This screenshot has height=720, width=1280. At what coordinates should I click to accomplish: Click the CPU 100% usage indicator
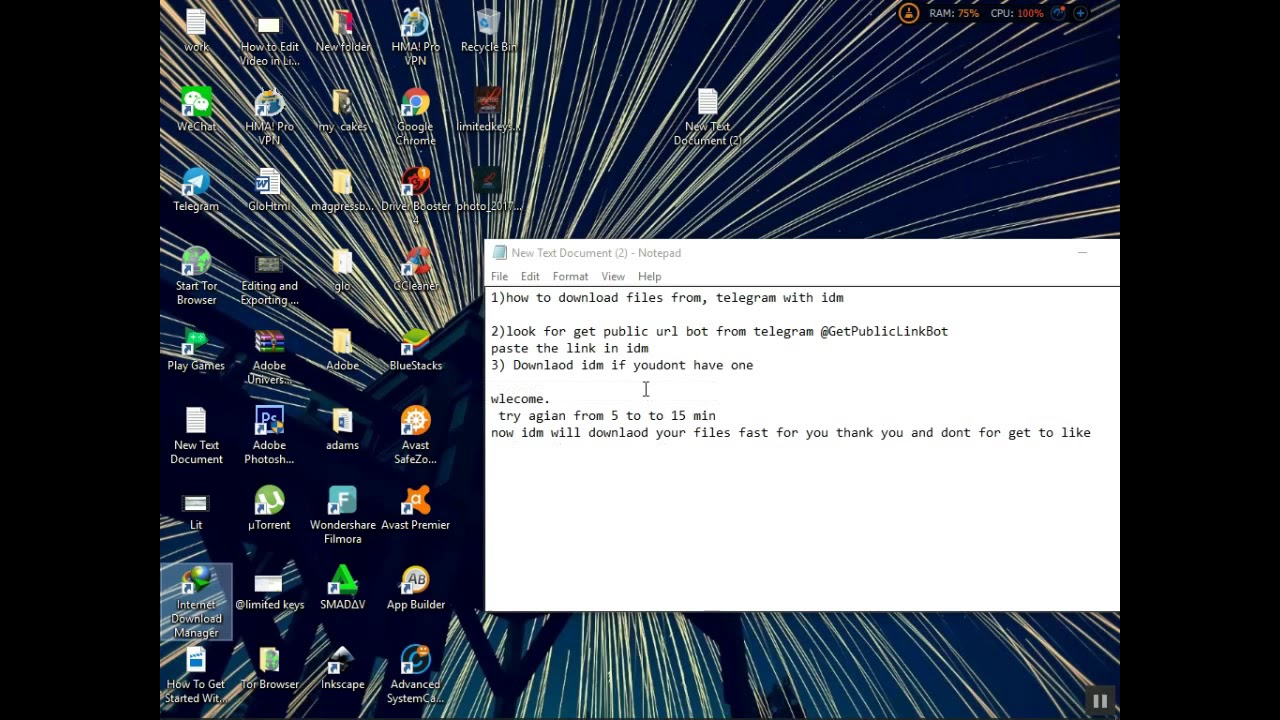1017,13
